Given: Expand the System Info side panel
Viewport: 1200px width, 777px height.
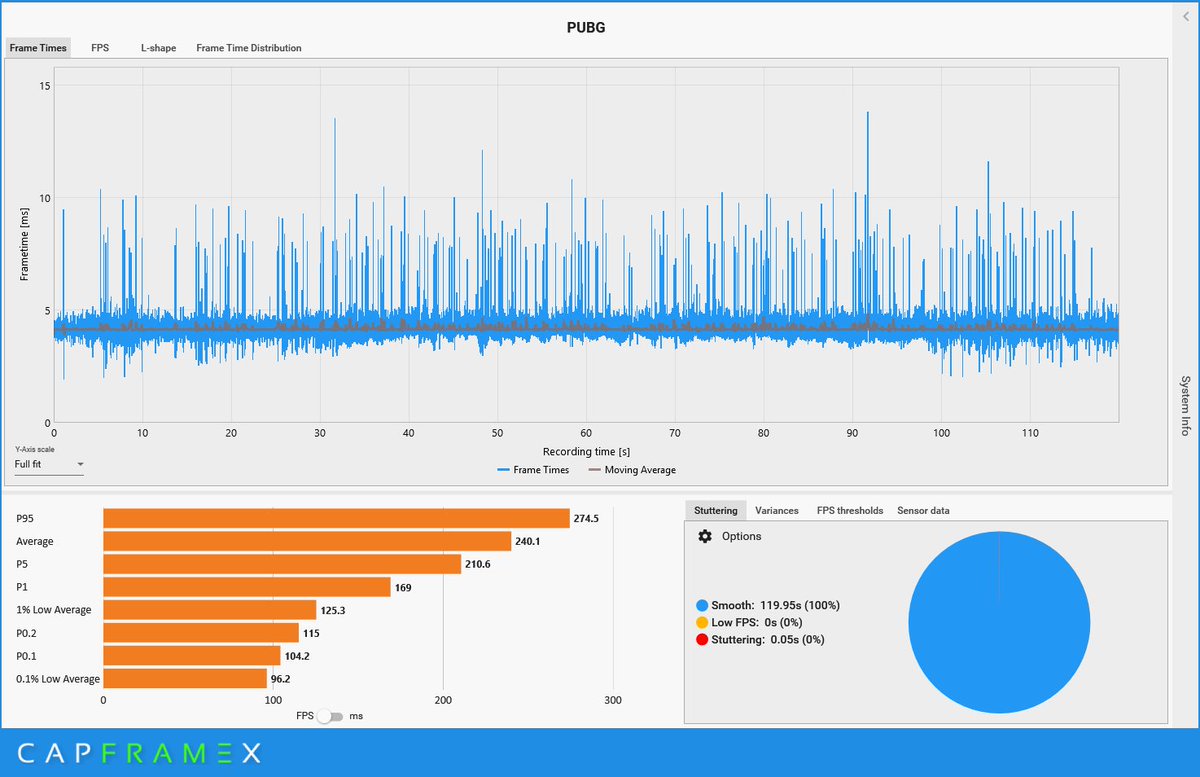Looking at the screenshot, I should click(1185, 406).
